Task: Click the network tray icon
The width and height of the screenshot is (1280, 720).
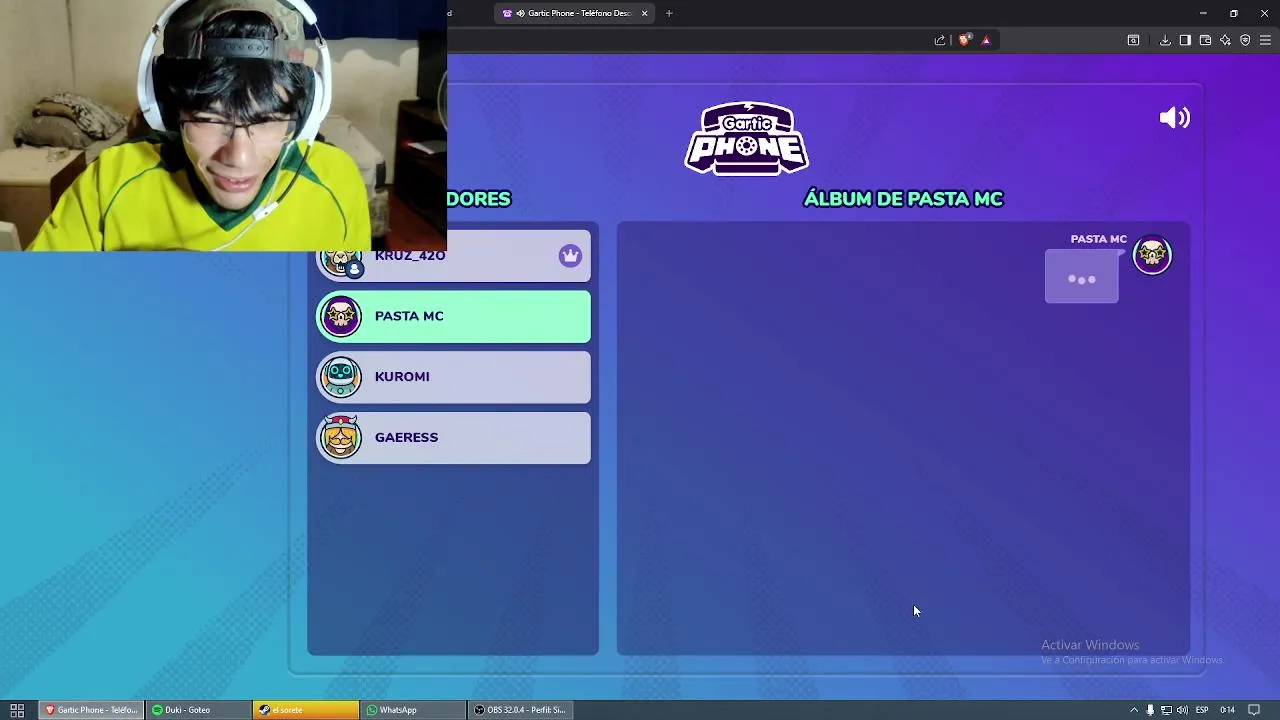Action: (1166, 710)
